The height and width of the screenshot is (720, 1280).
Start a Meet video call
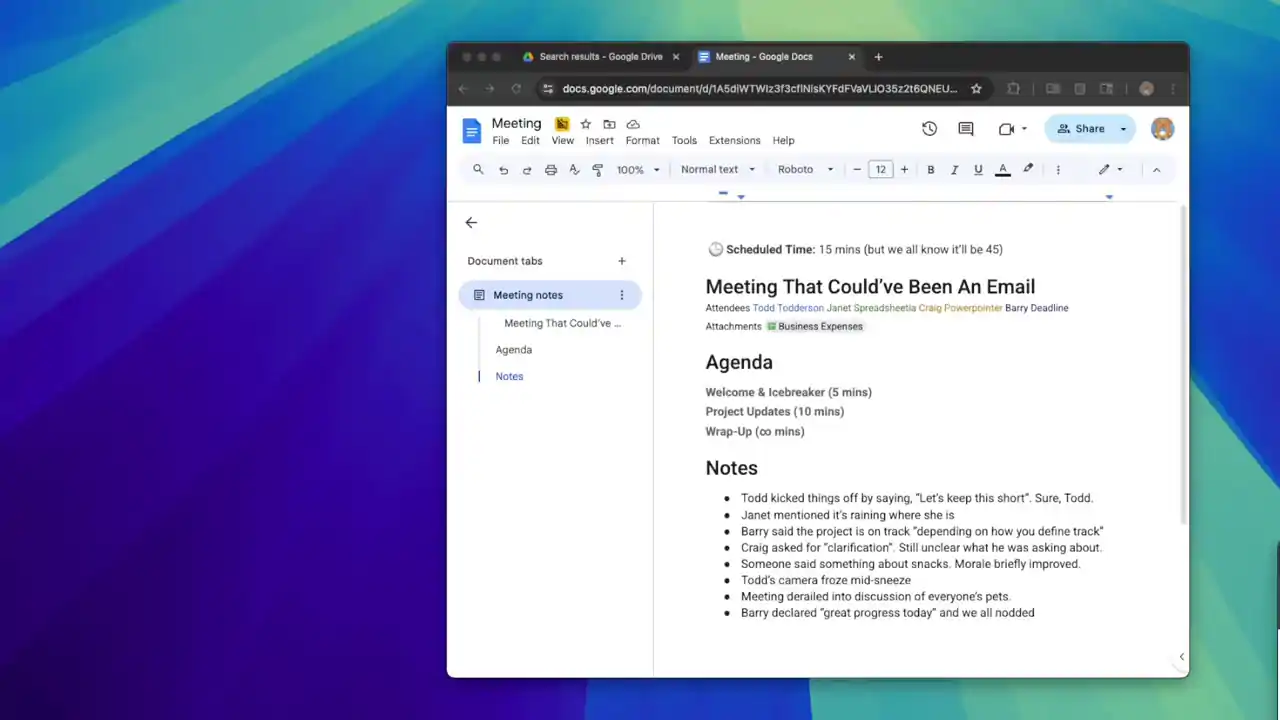1006,129
